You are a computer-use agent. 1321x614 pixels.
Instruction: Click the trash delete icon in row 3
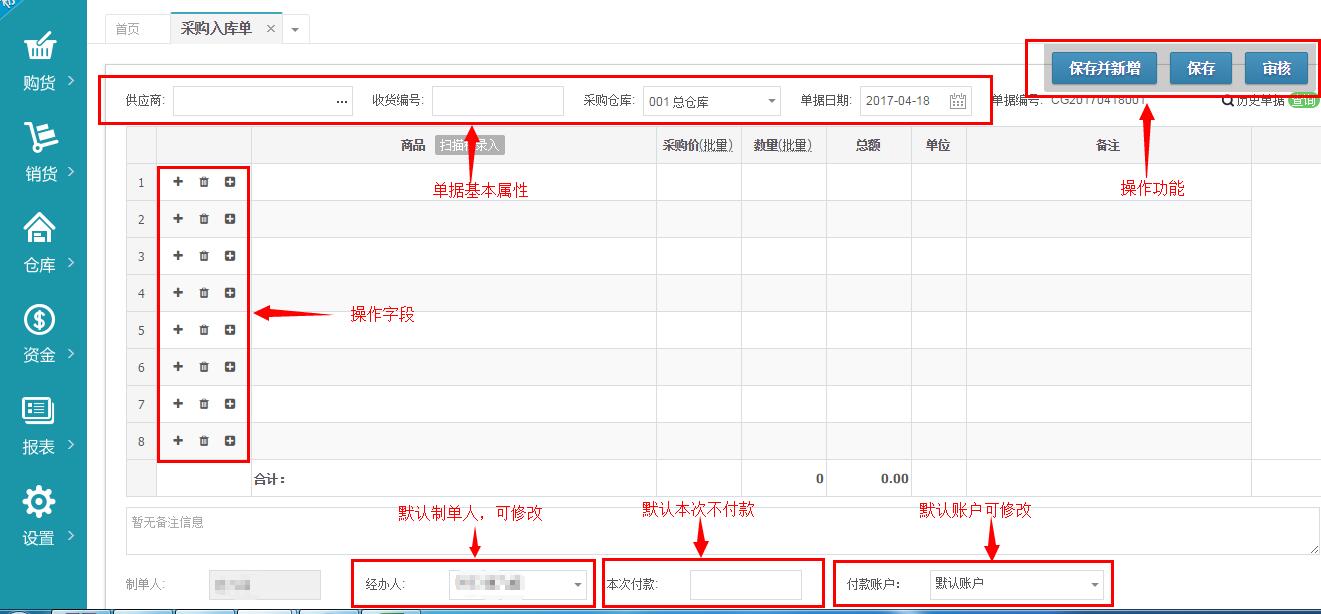click(x=204, y=256)
